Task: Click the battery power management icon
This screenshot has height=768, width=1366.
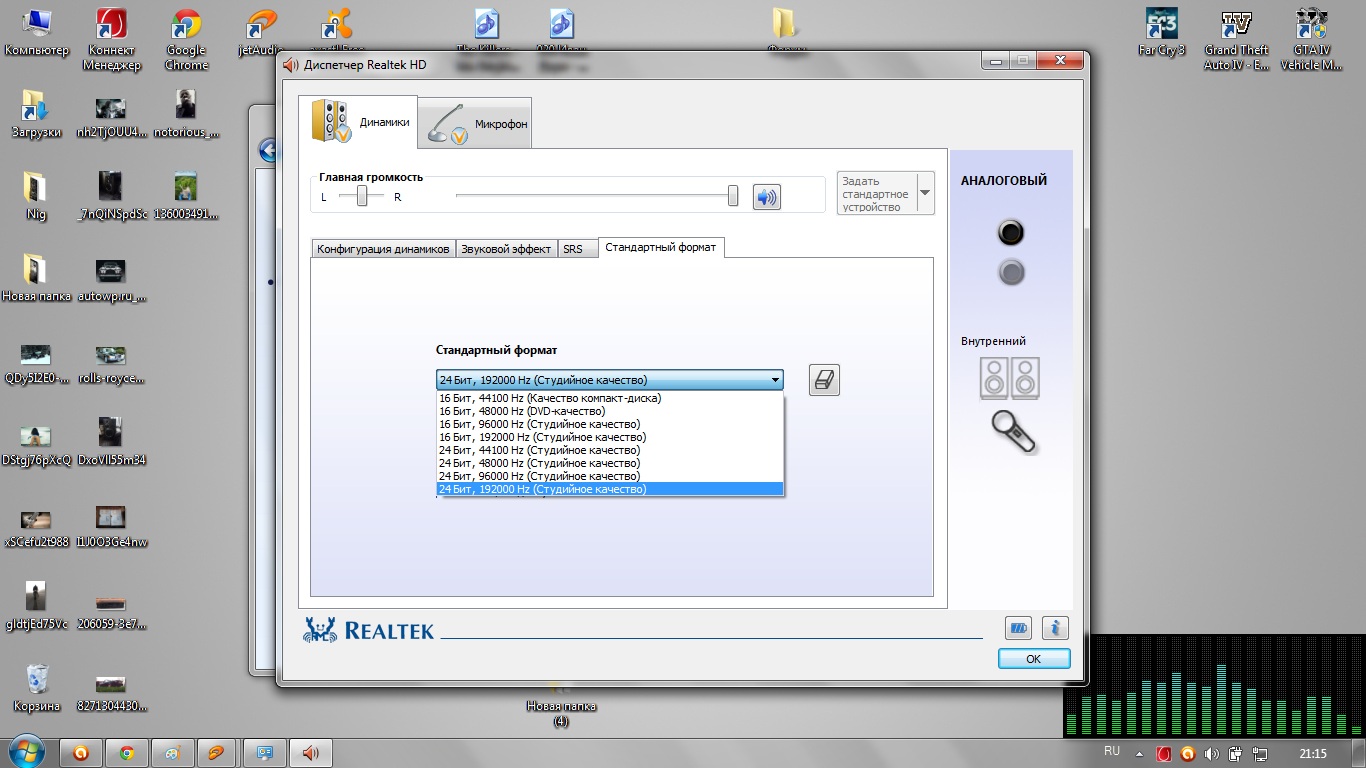Action: [1018, 628]
